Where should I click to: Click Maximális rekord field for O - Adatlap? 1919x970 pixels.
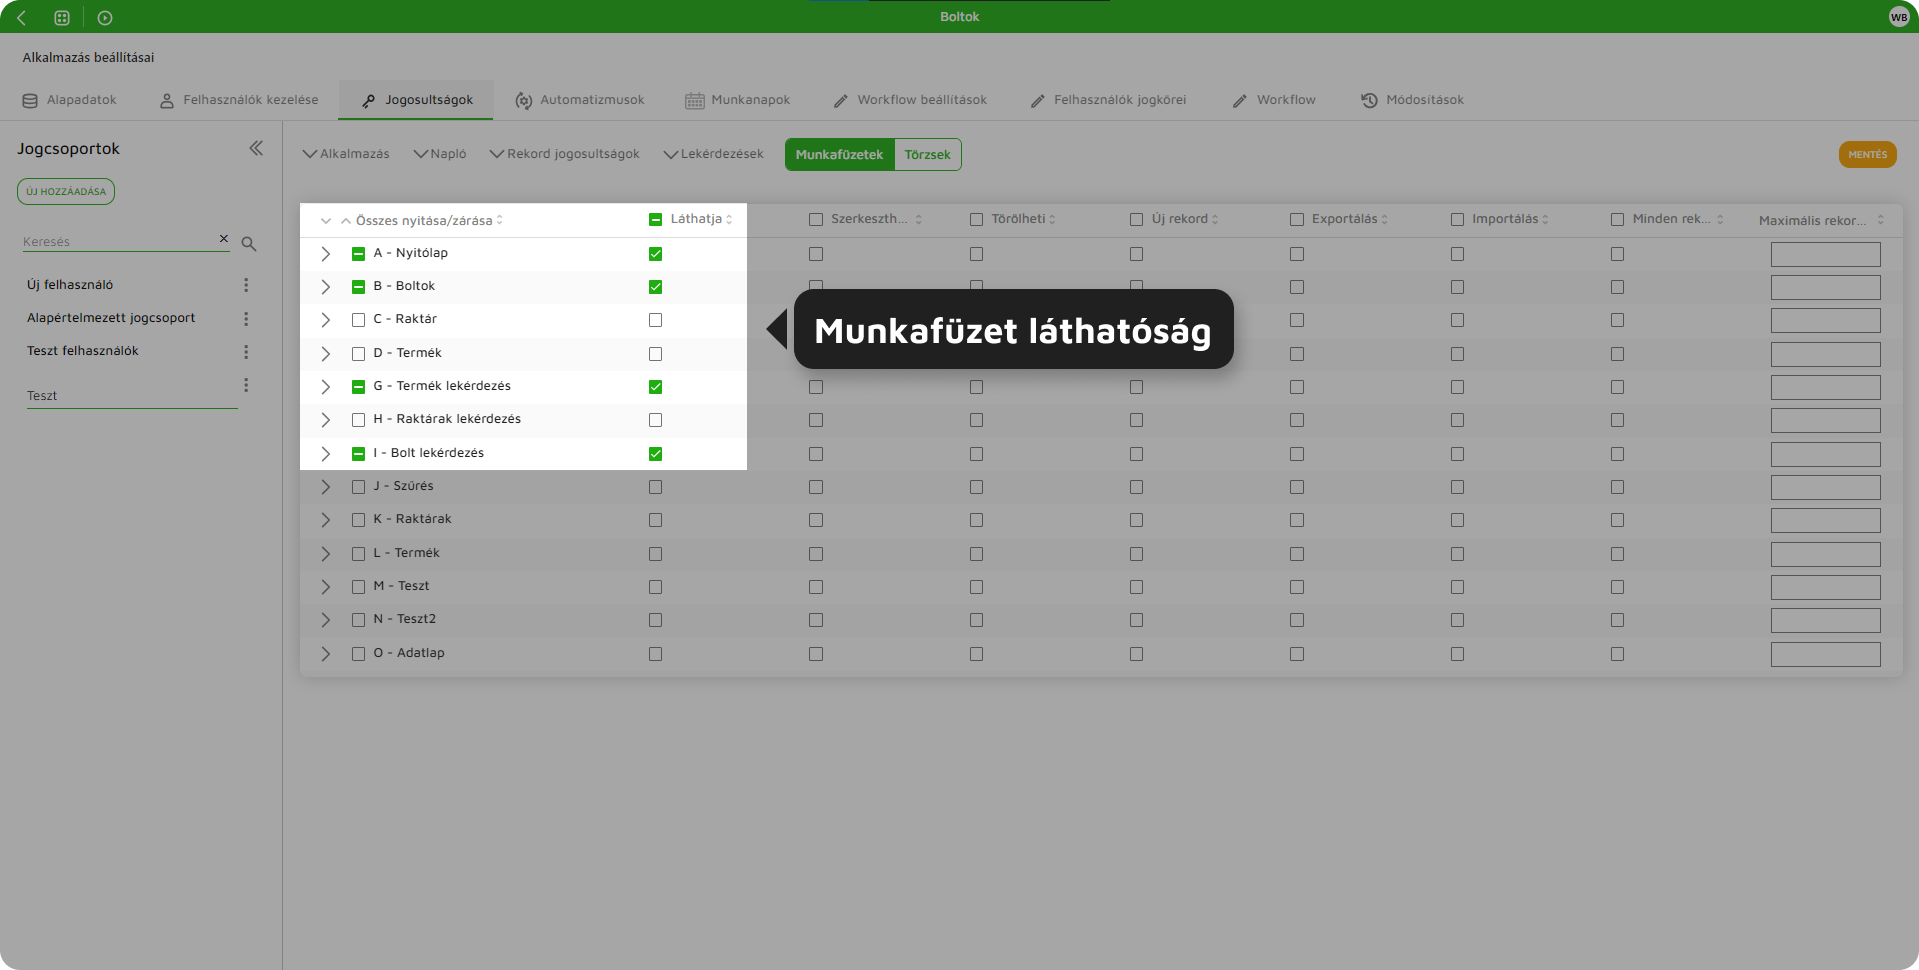(x=1825, y=654)
